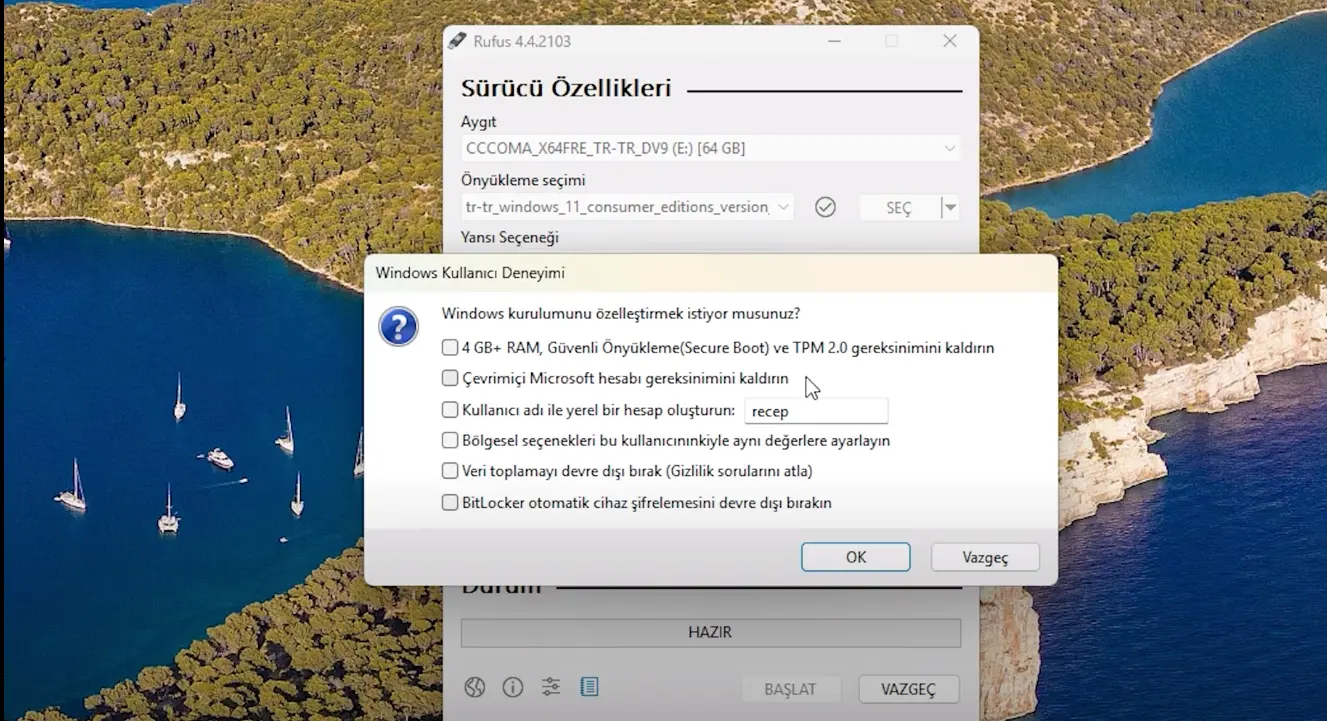
Task: Open the Aygıt device dropdown in Rufus
Action: pyautogui.click(x=711, y=148)
